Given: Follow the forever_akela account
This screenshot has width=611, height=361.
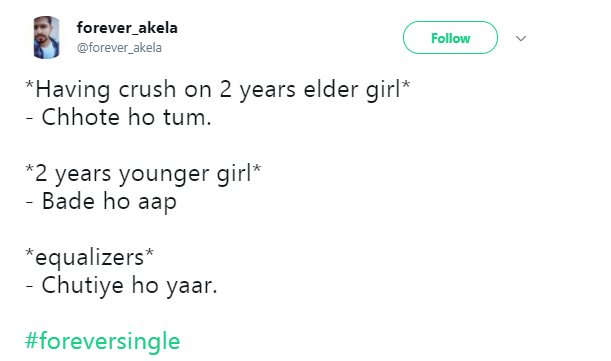Looking at the screenshot, I should [450, 38].
